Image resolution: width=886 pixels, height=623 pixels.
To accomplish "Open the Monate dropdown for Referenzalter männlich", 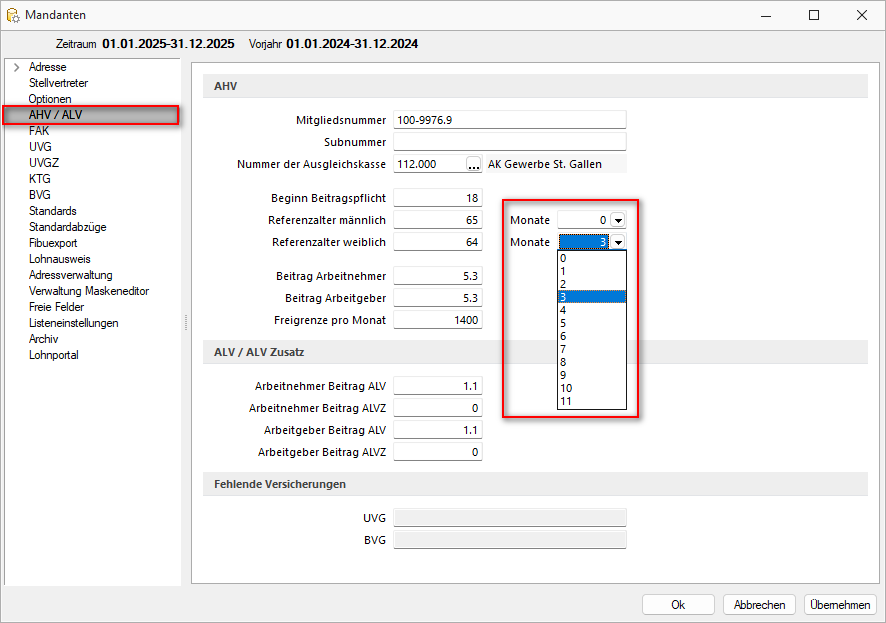I will 618,220.
